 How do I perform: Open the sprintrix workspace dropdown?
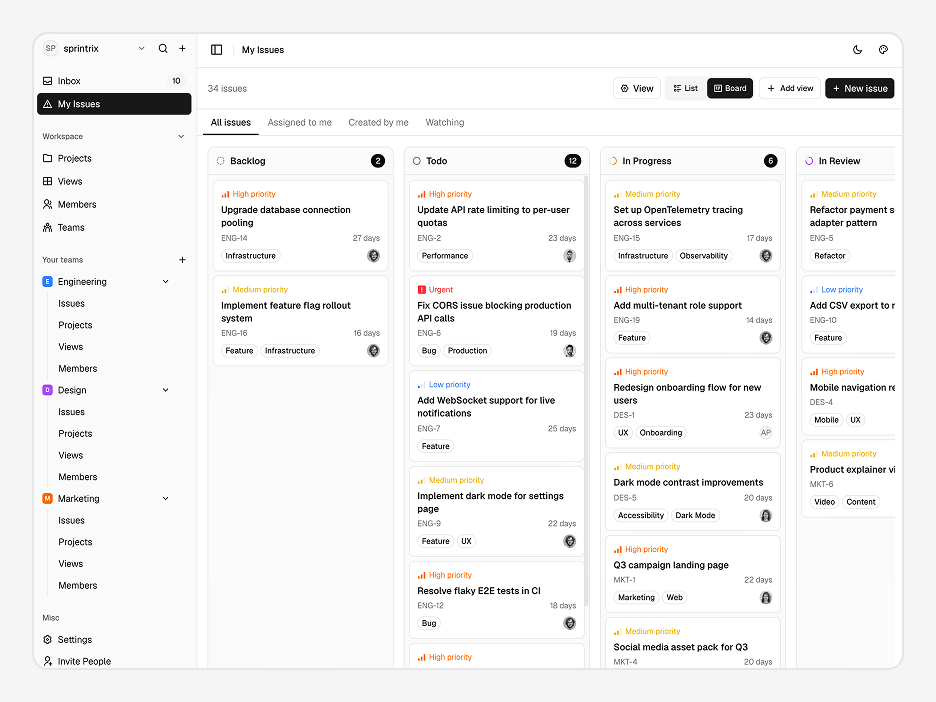pos(141,48)
